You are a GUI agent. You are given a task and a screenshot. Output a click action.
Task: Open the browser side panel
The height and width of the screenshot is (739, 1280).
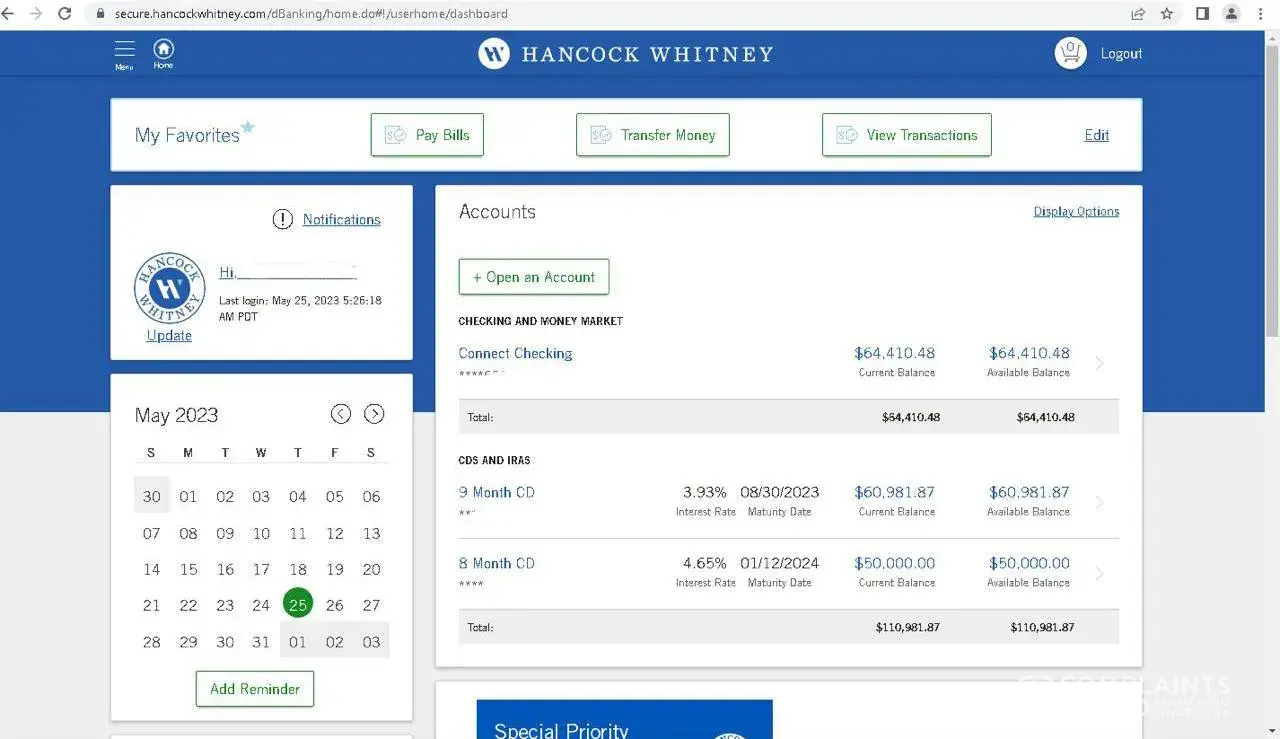coord(1203,14)
